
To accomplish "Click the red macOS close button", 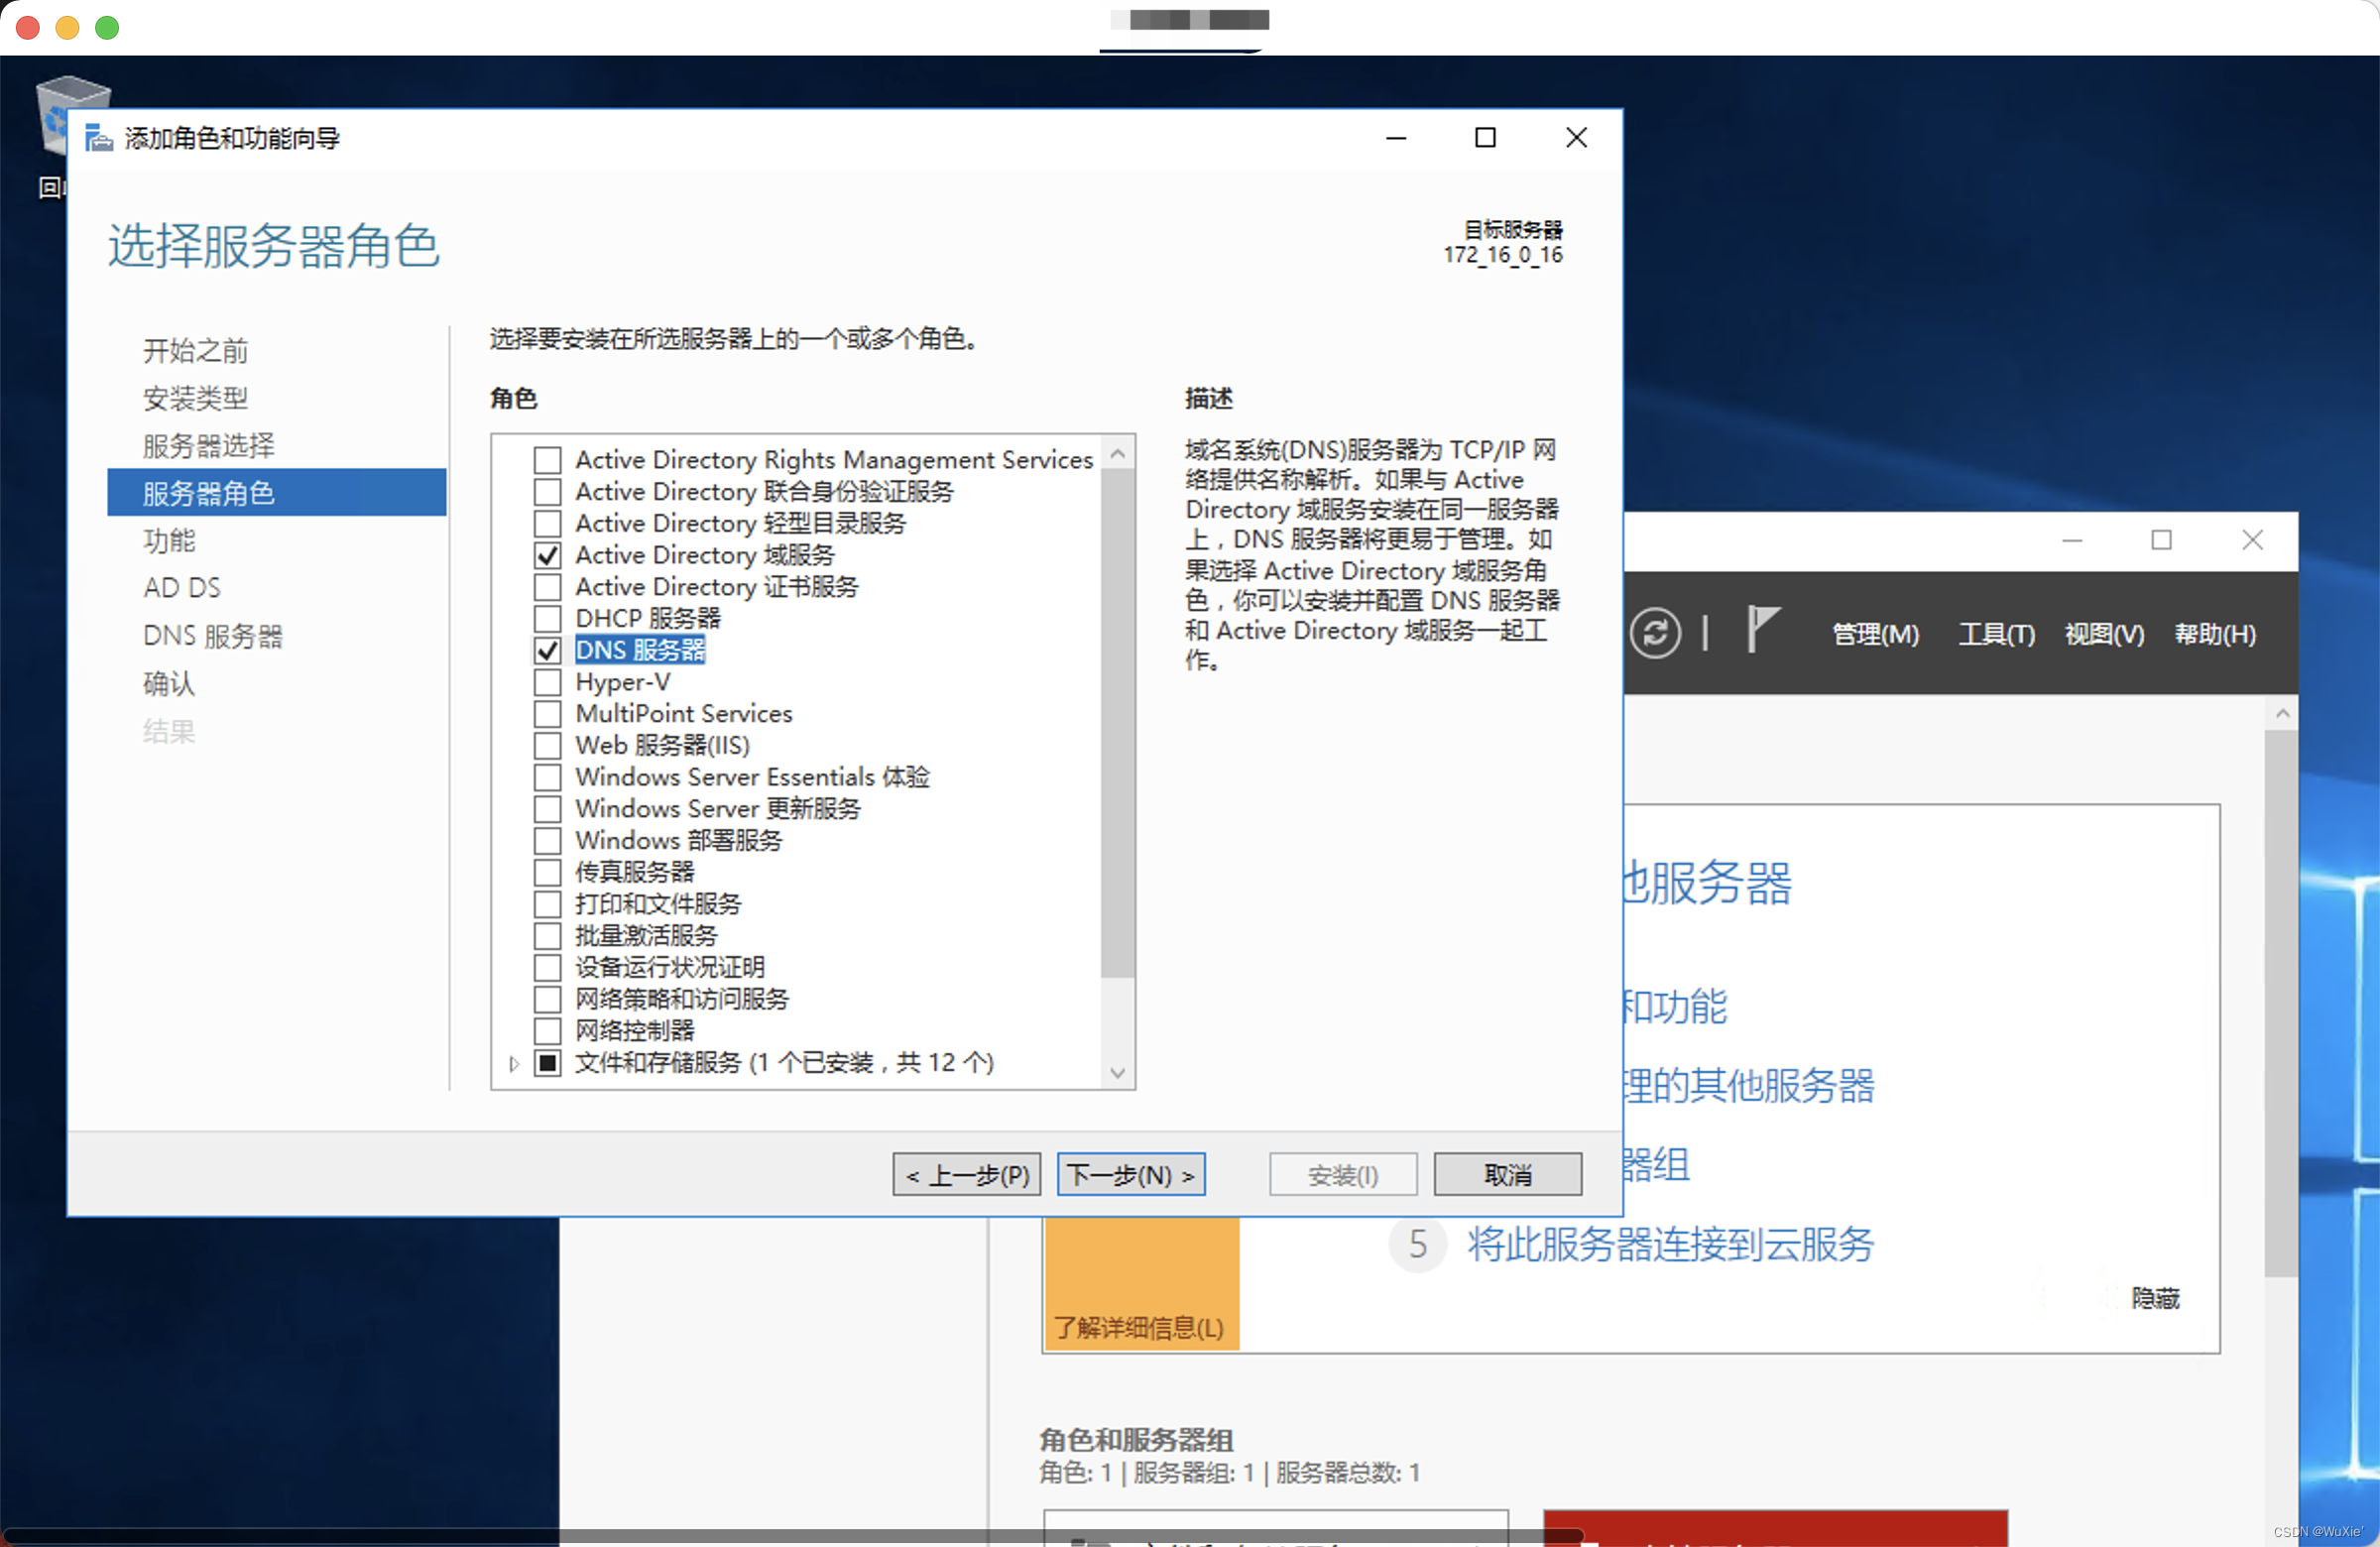I will (x=28, y=27).
